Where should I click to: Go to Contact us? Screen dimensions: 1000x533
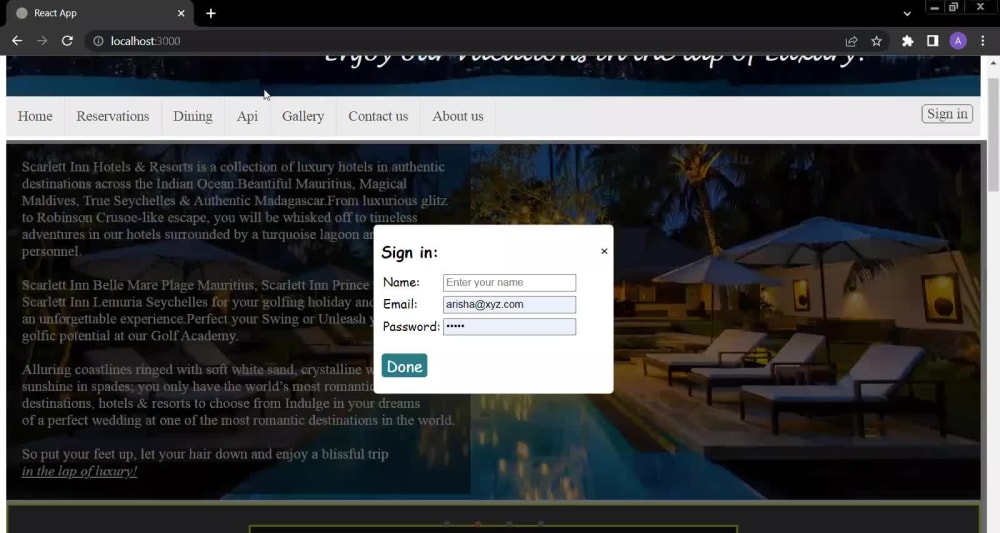tap(378, 116)
